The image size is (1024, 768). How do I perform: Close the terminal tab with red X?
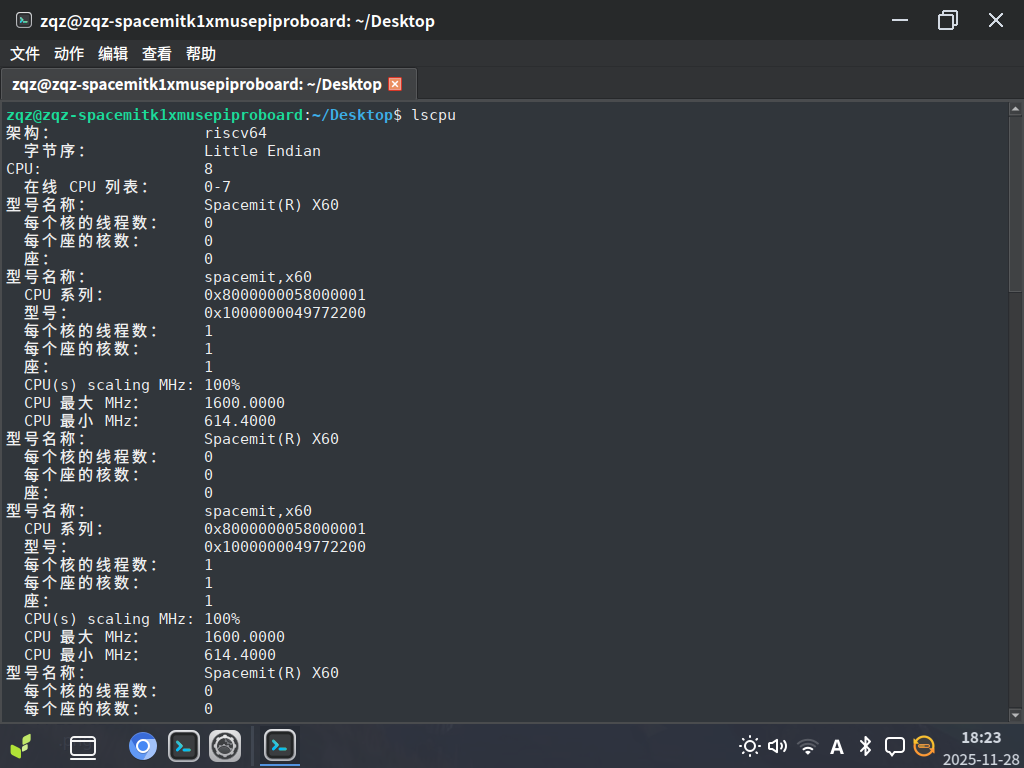pos(395,84)
